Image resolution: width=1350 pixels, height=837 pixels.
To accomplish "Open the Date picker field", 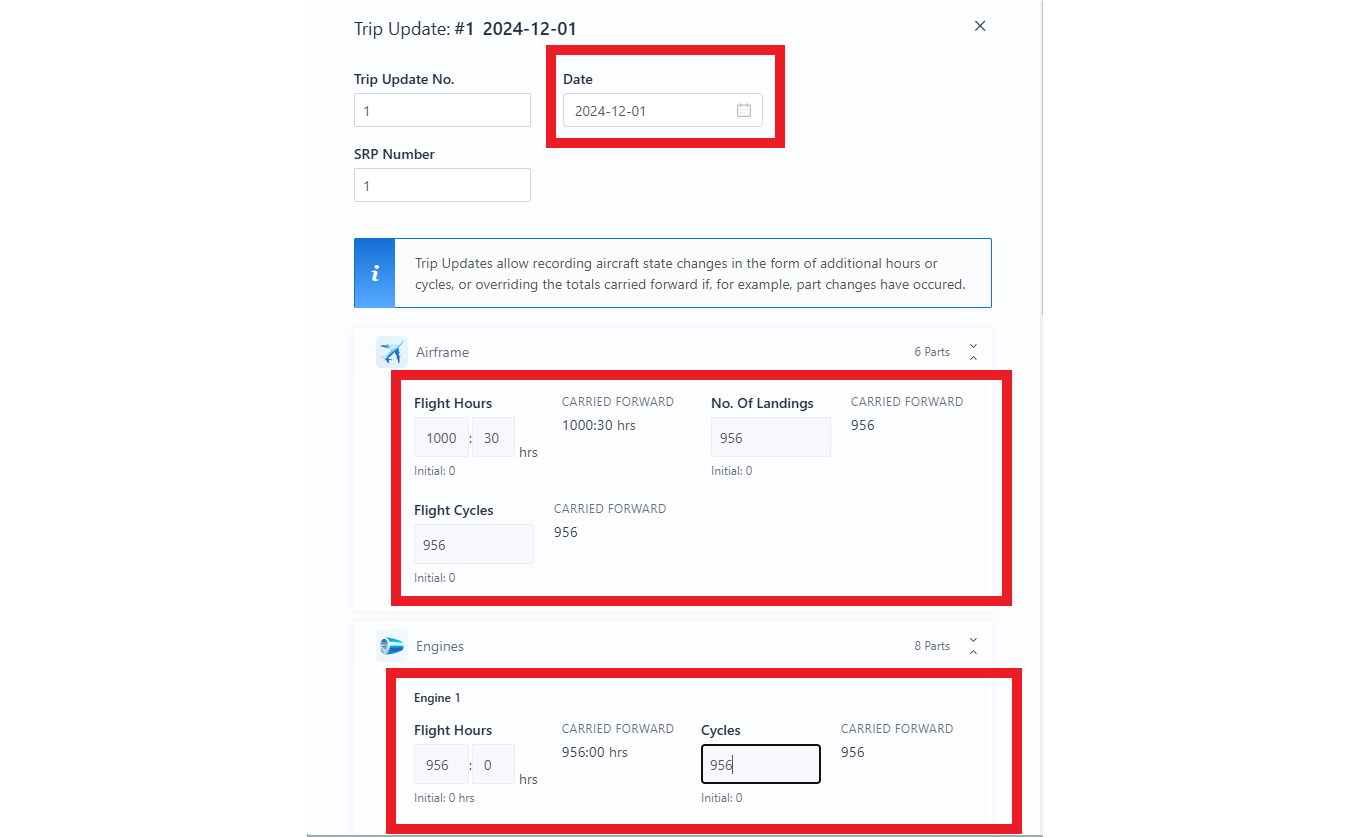I will tap(650, 111).
